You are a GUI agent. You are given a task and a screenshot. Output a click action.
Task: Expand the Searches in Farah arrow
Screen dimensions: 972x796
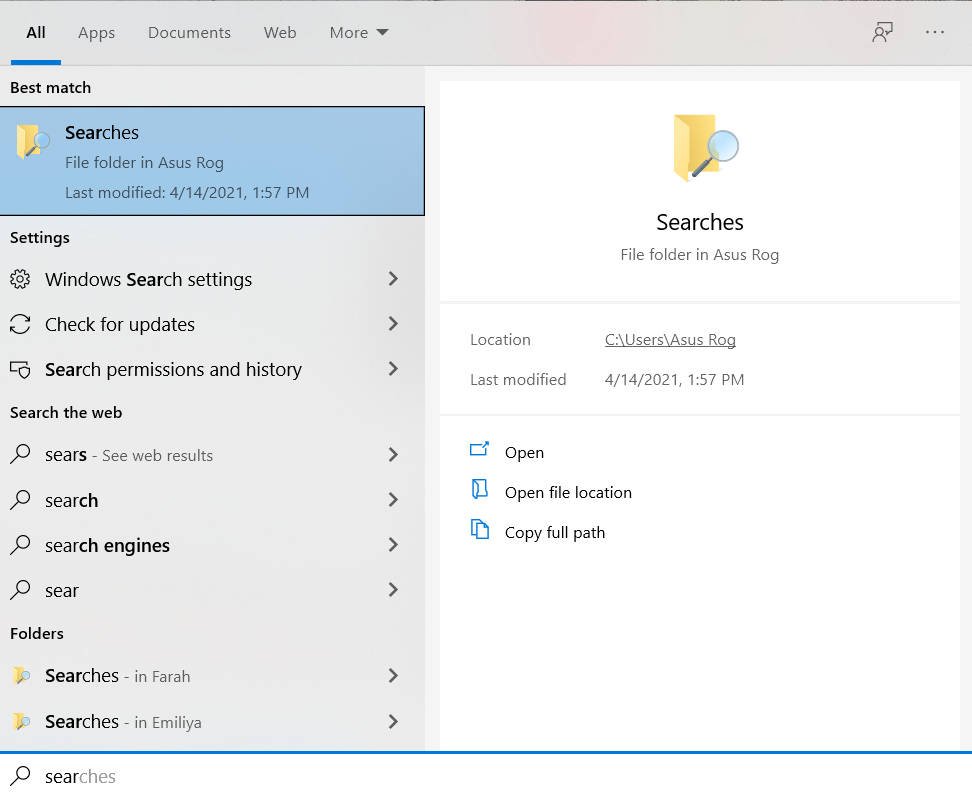pos(393,676)
